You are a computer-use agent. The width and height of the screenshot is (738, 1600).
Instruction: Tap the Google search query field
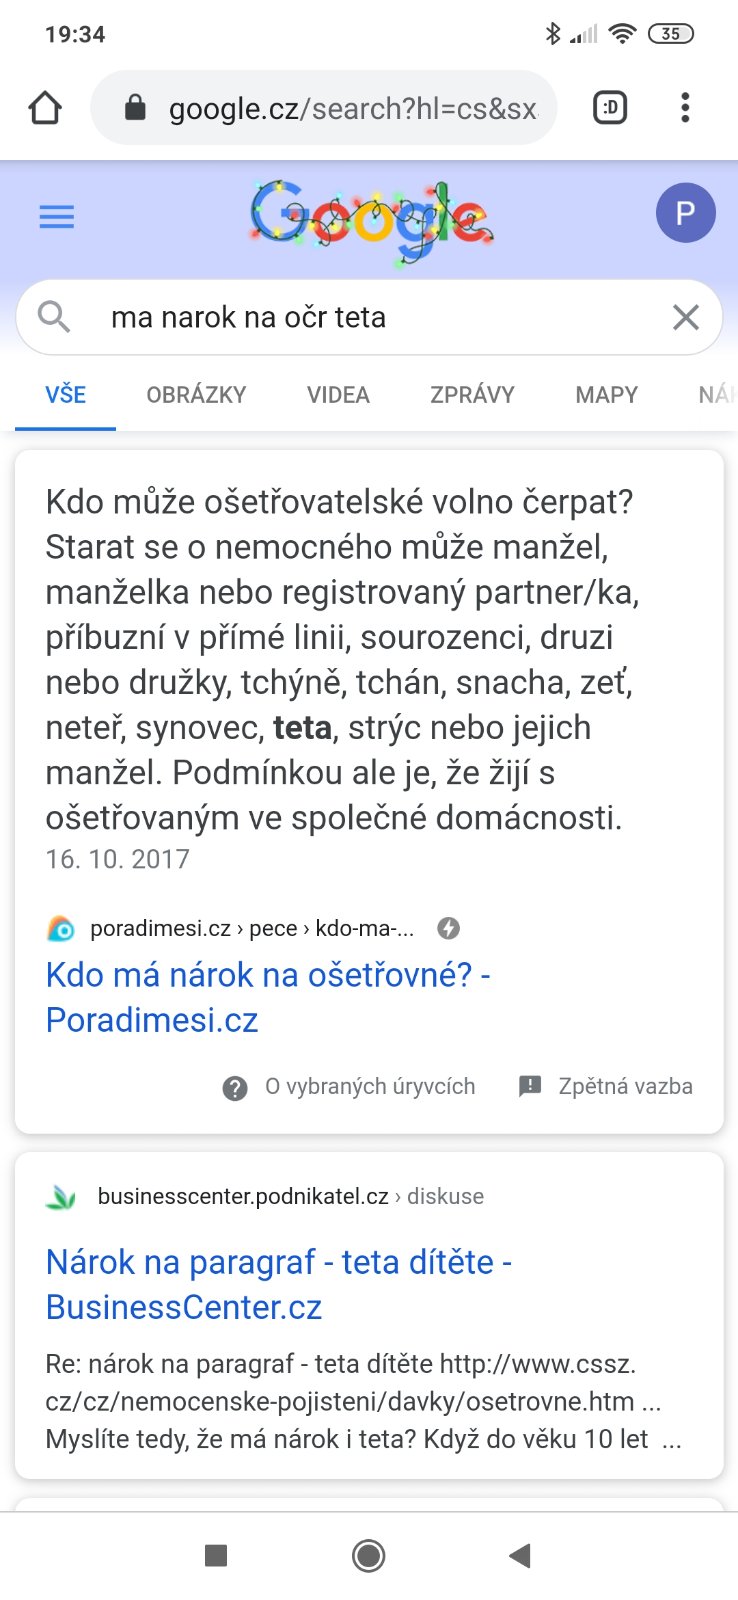(x=380, y=318)
